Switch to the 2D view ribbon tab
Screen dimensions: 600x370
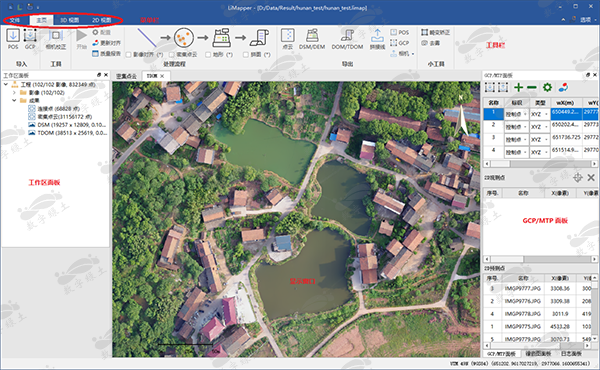click(101, 20)
